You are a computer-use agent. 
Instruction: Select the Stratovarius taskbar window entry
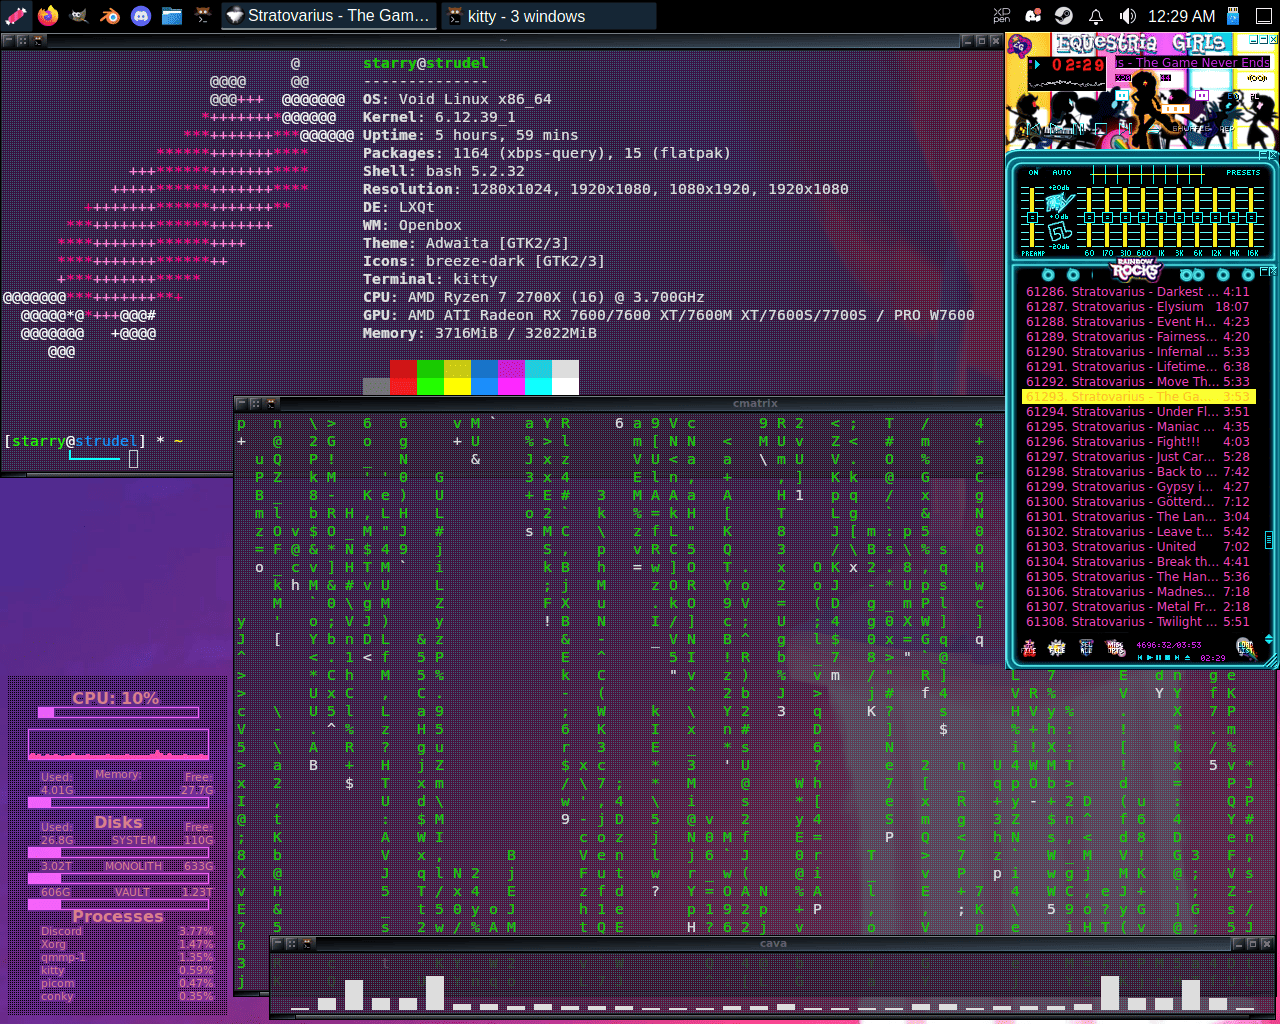point(328,16)
